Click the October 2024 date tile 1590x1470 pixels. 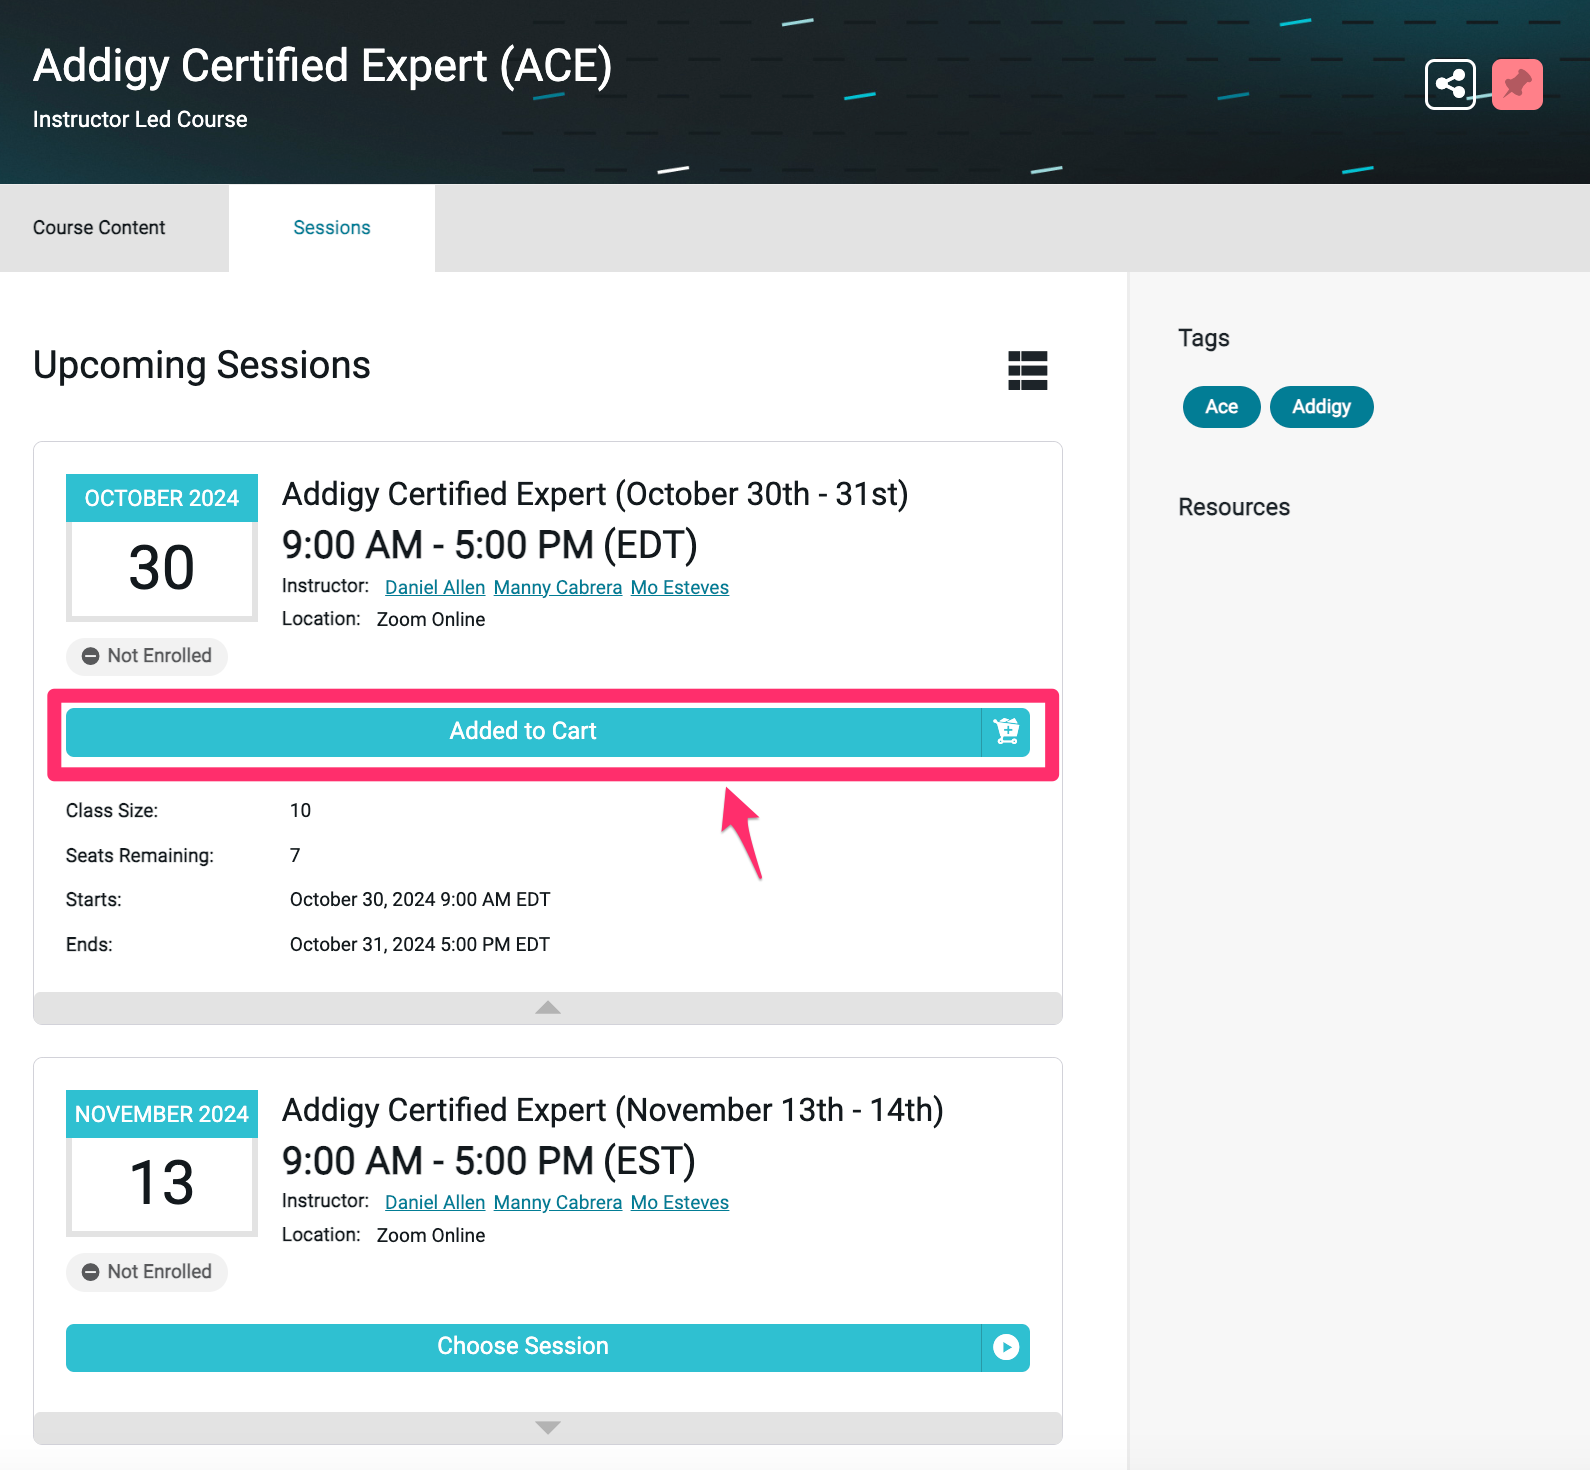point(162,547)
